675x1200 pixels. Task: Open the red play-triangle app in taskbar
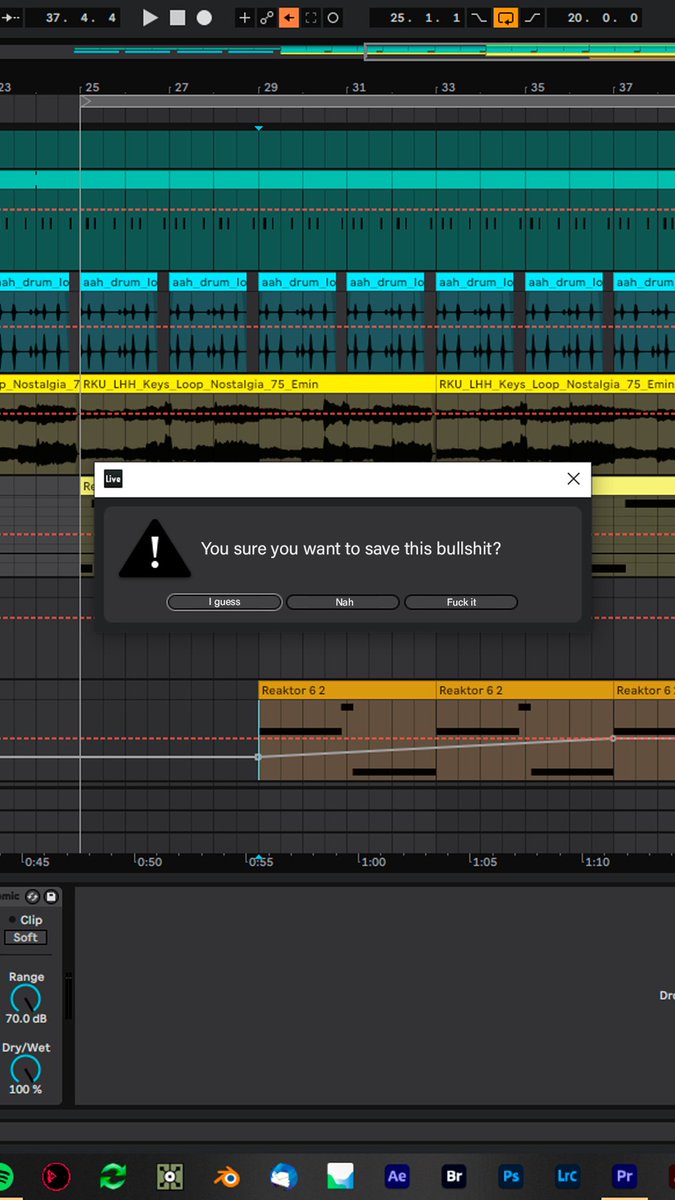55,1176
